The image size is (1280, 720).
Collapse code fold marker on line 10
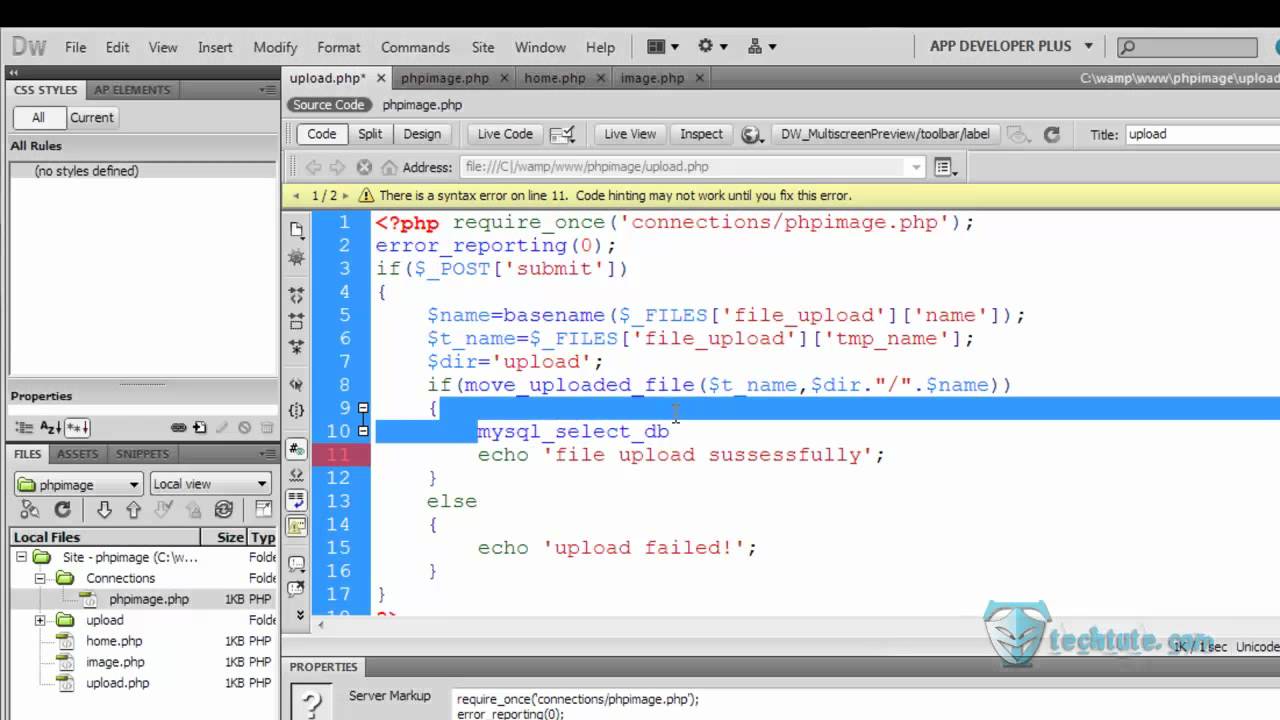coord(363,431)
